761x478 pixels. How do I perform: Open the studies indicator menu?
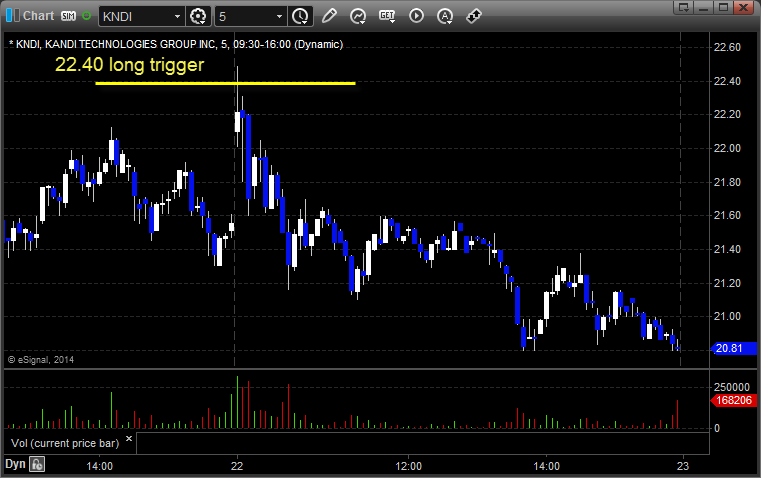[358, 16]
